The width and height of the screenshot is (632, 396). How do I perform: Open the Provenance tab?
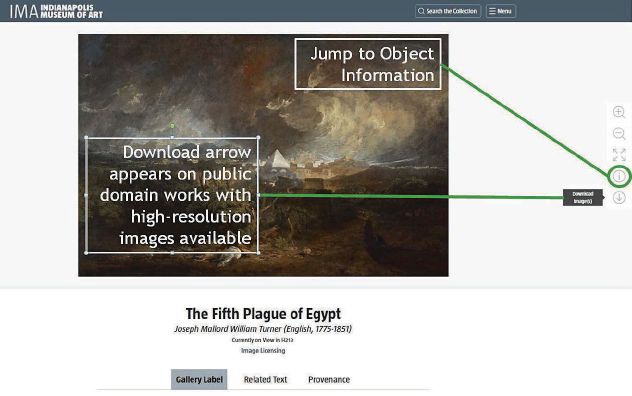[x=329, y=379]
